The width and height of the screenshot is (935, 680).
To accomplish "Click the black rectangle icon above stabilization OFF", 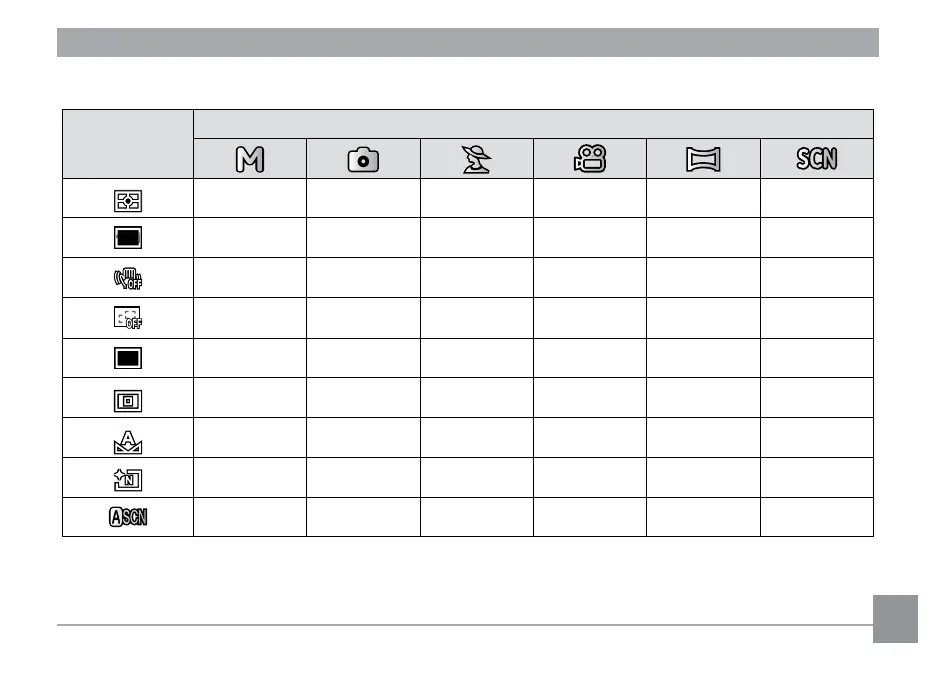I will pos(128,238).
